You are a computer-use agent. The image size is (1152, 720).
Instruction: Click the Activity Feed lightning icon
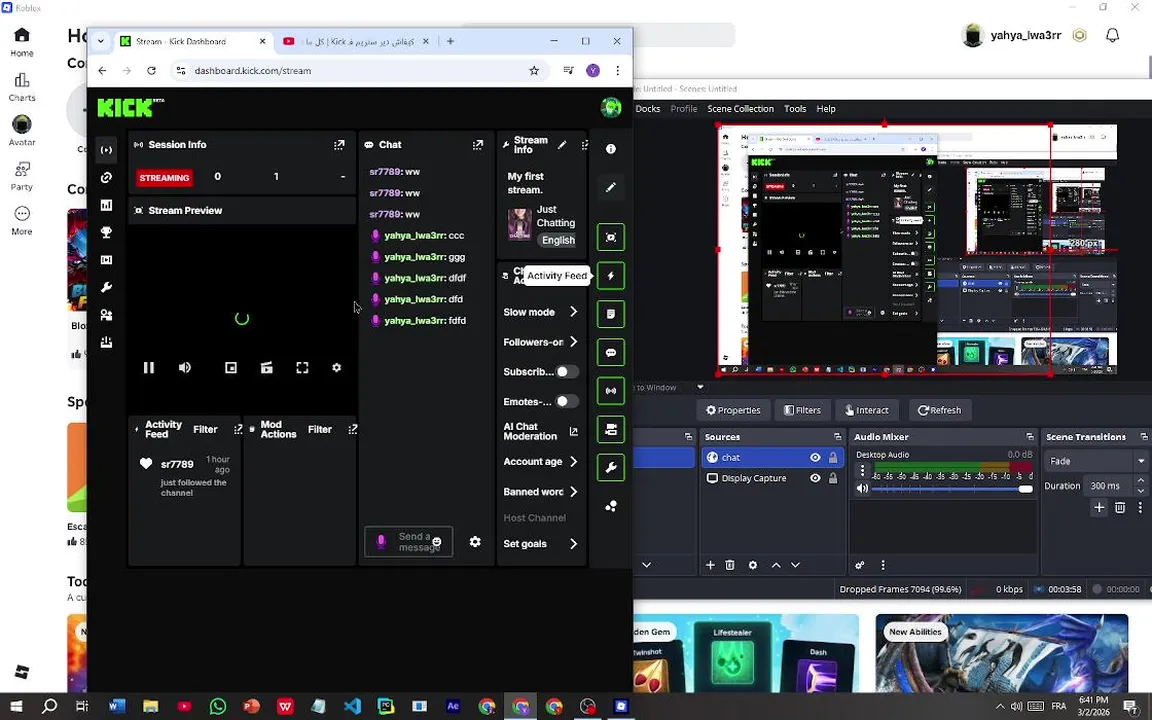[611, 276]
